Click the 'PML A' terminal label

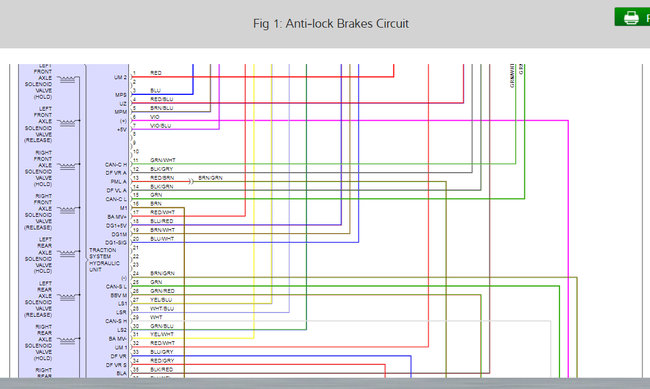(x=119, y=182)
